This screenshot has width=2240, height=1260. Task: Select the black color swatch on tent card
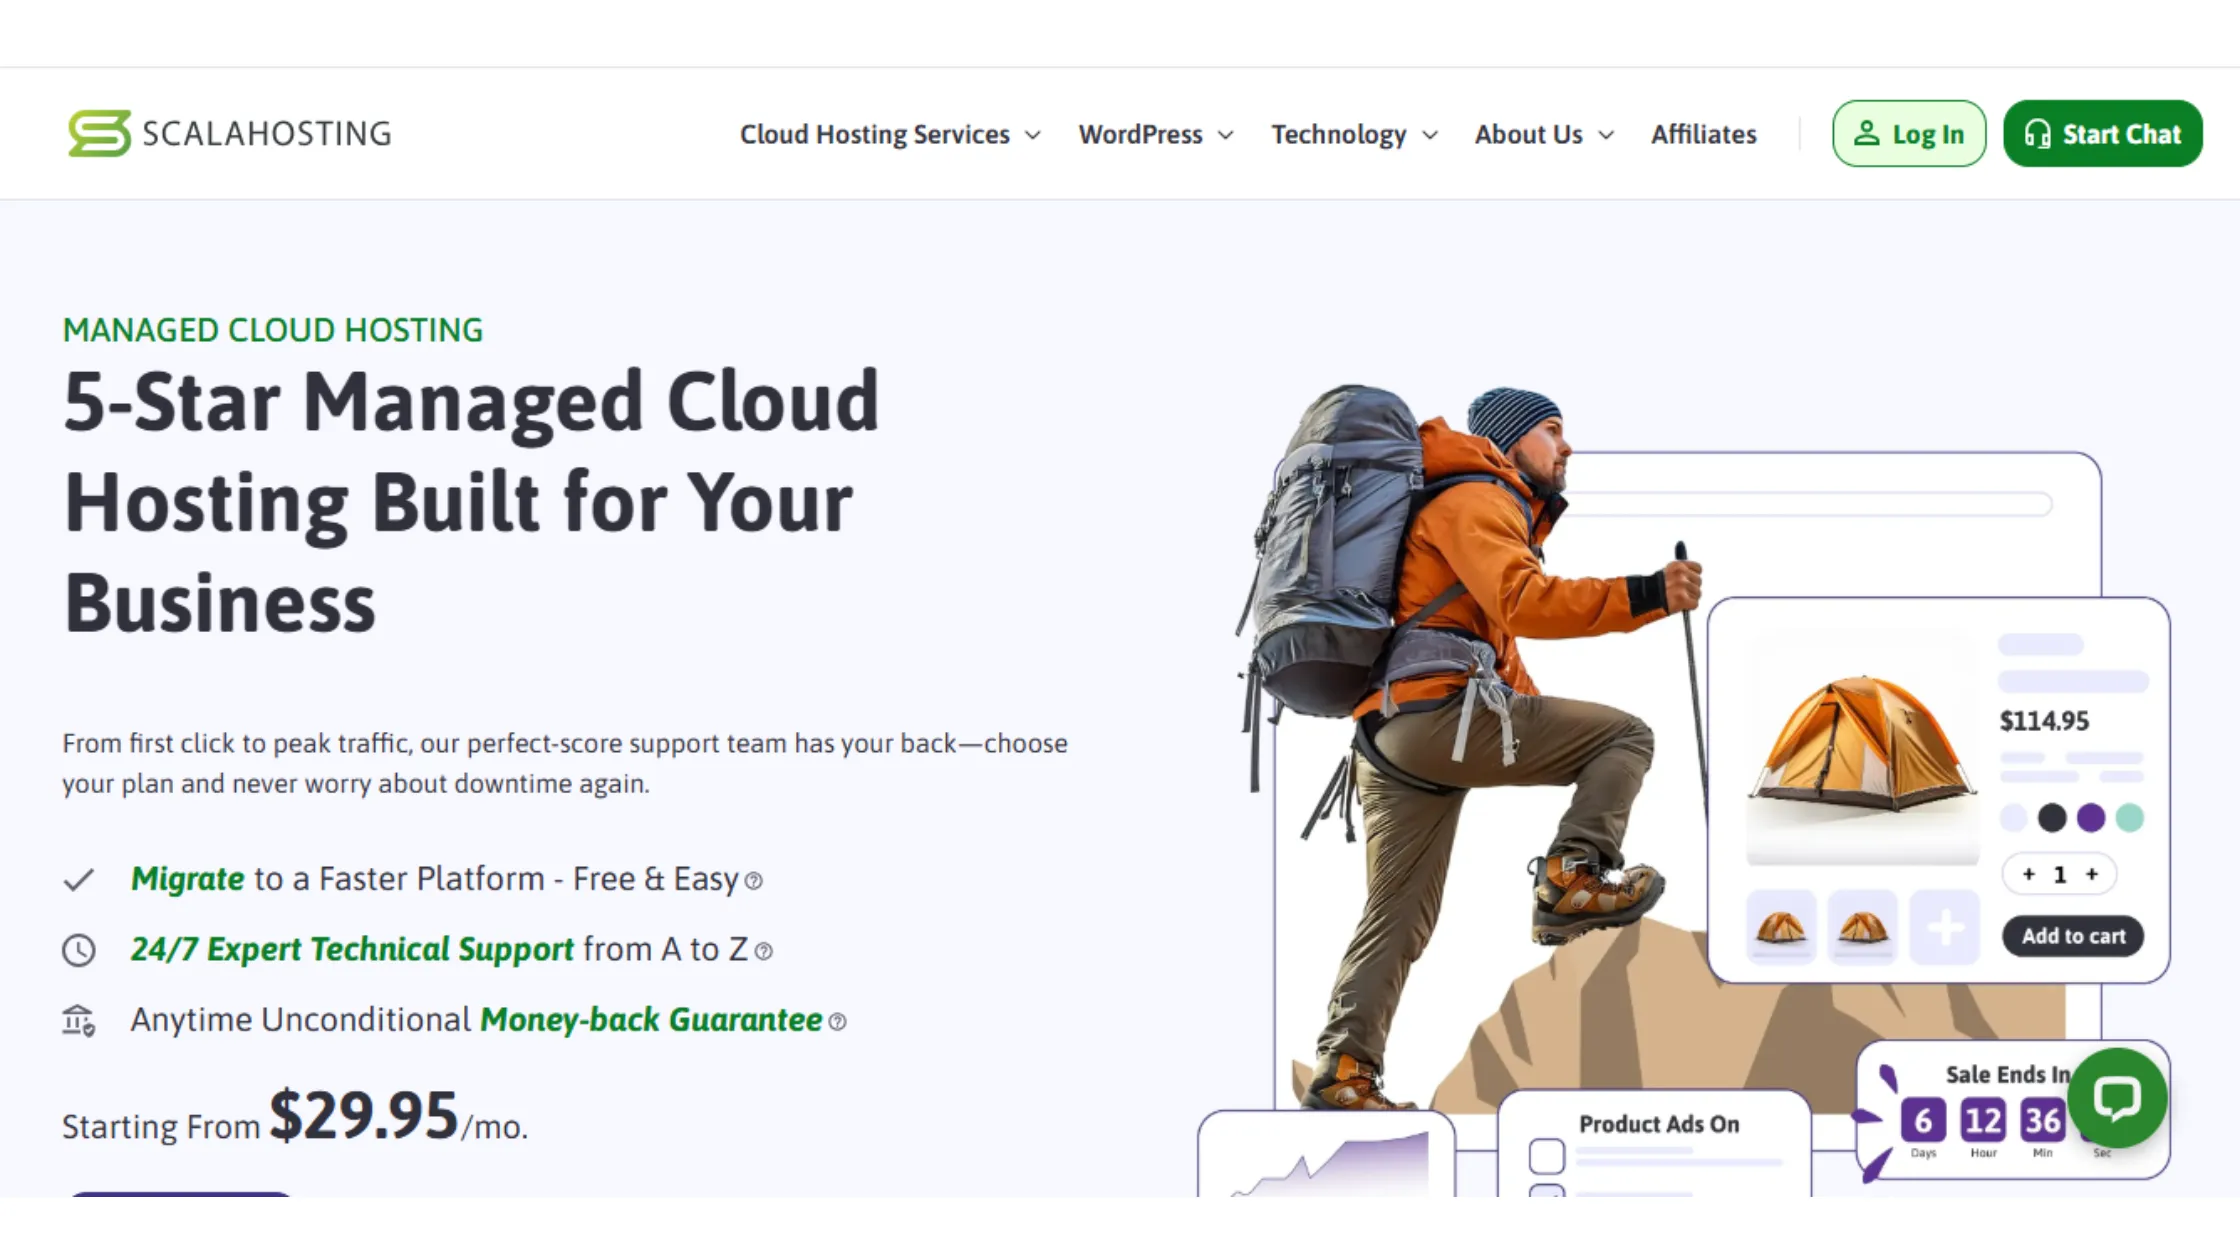(x=2052, y=818)
